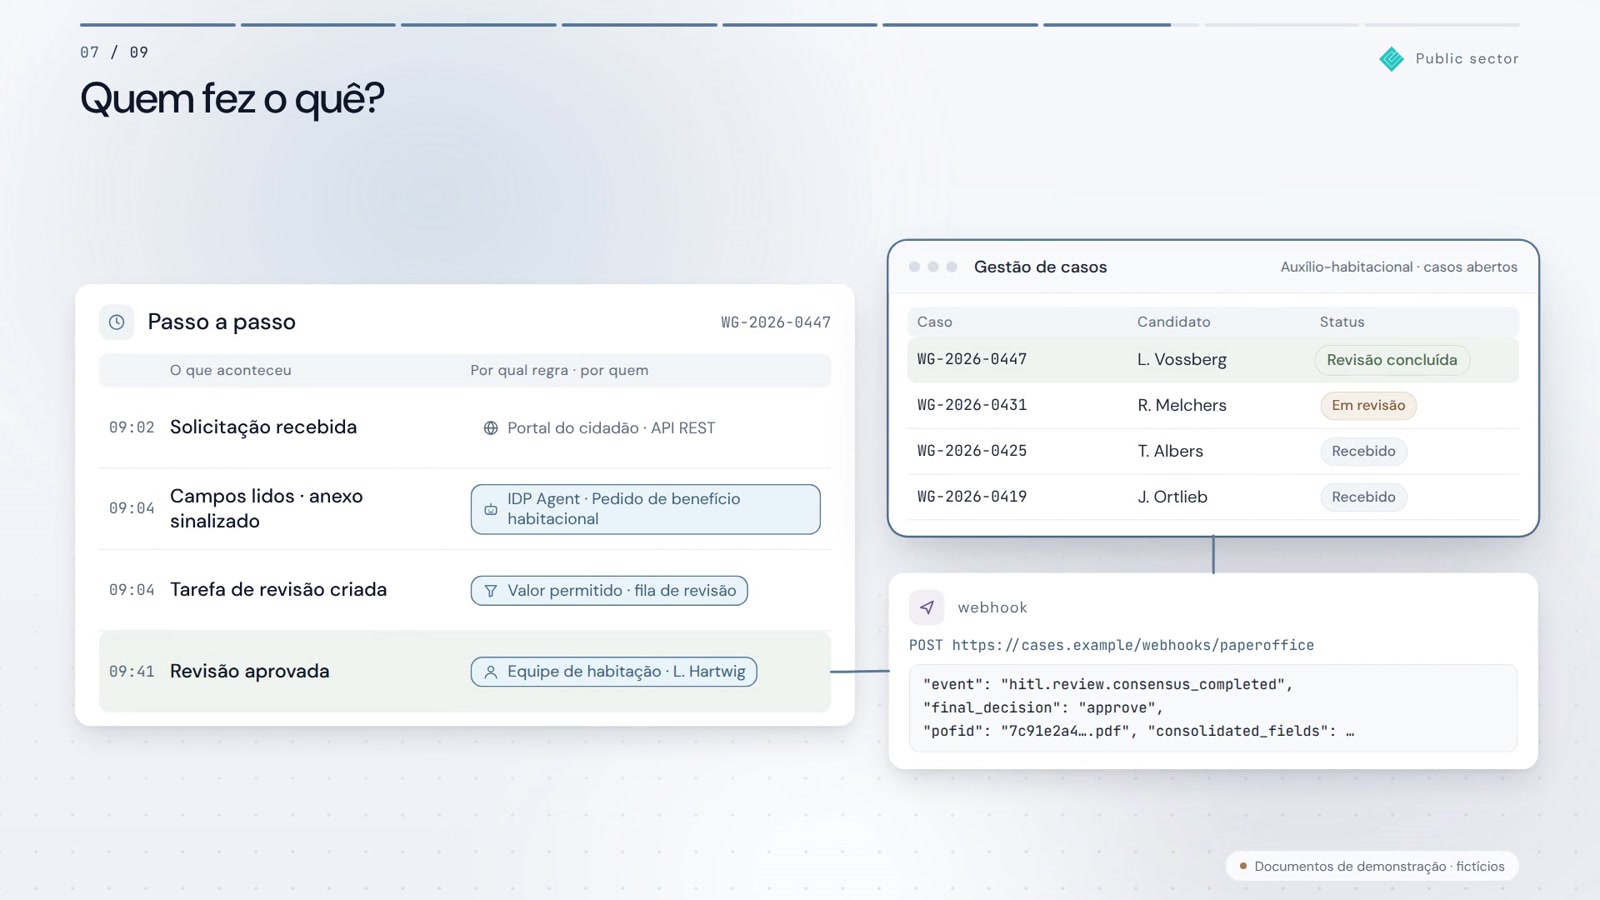1600x900 pixels.
Task: Click the teal Public sector diamond logo
Action: tap(1391, 59)
